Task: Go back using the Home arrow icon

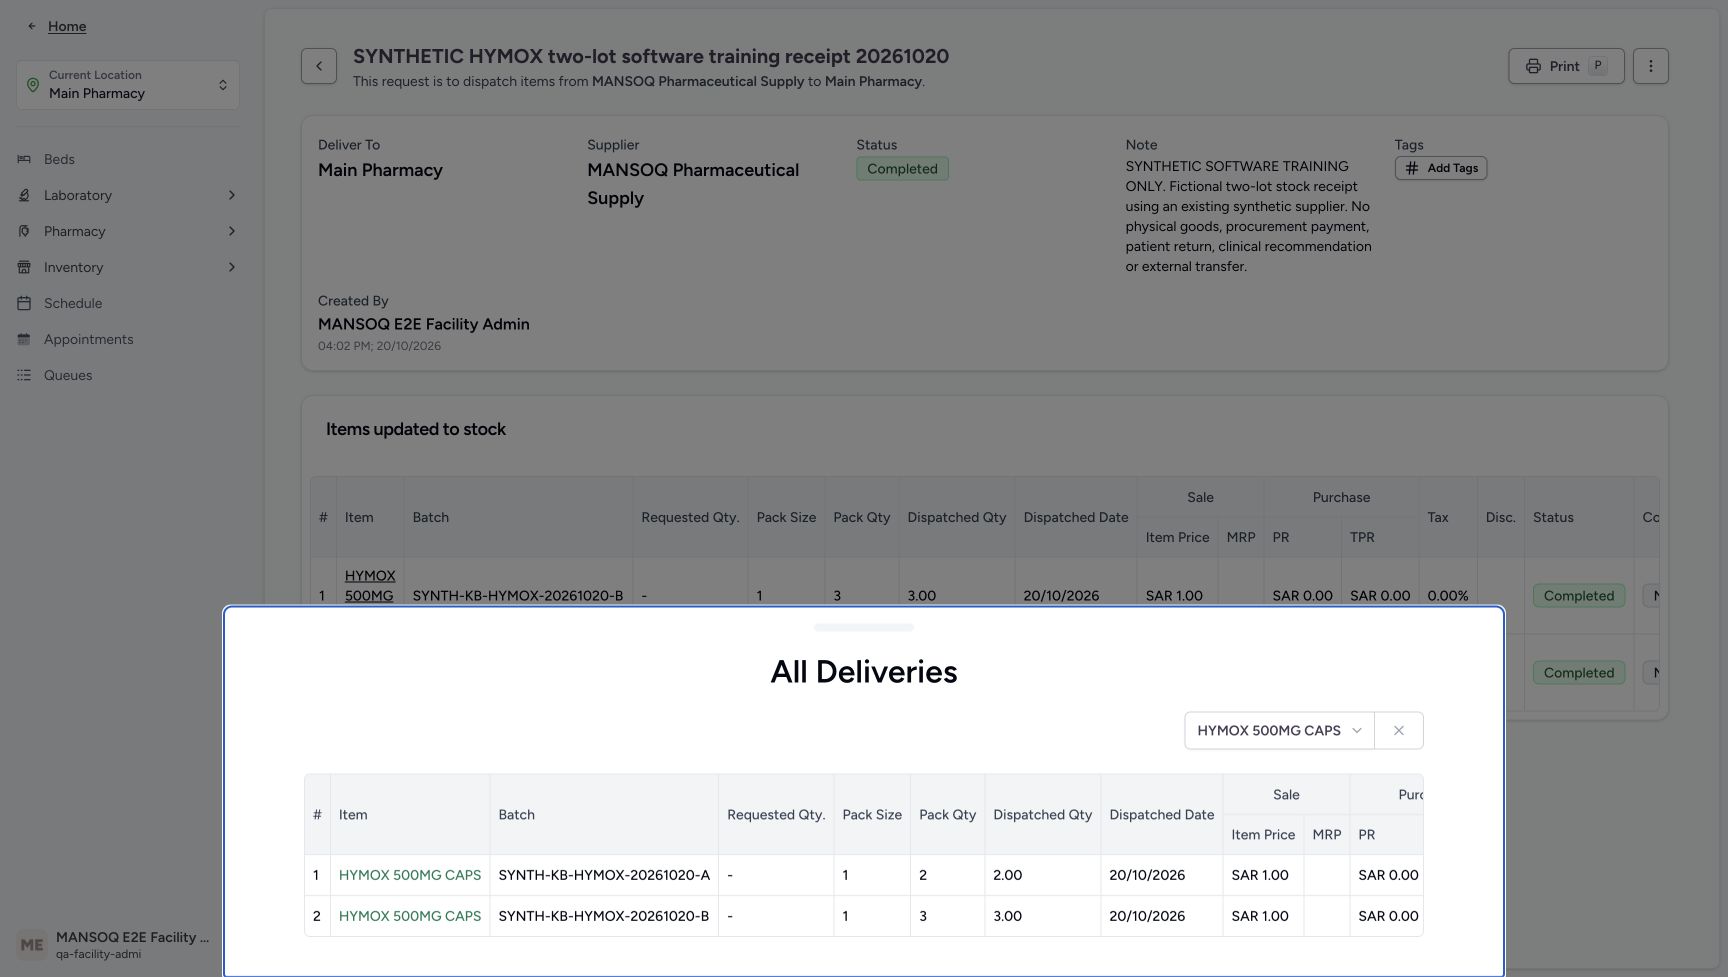Action: [32, 26]
